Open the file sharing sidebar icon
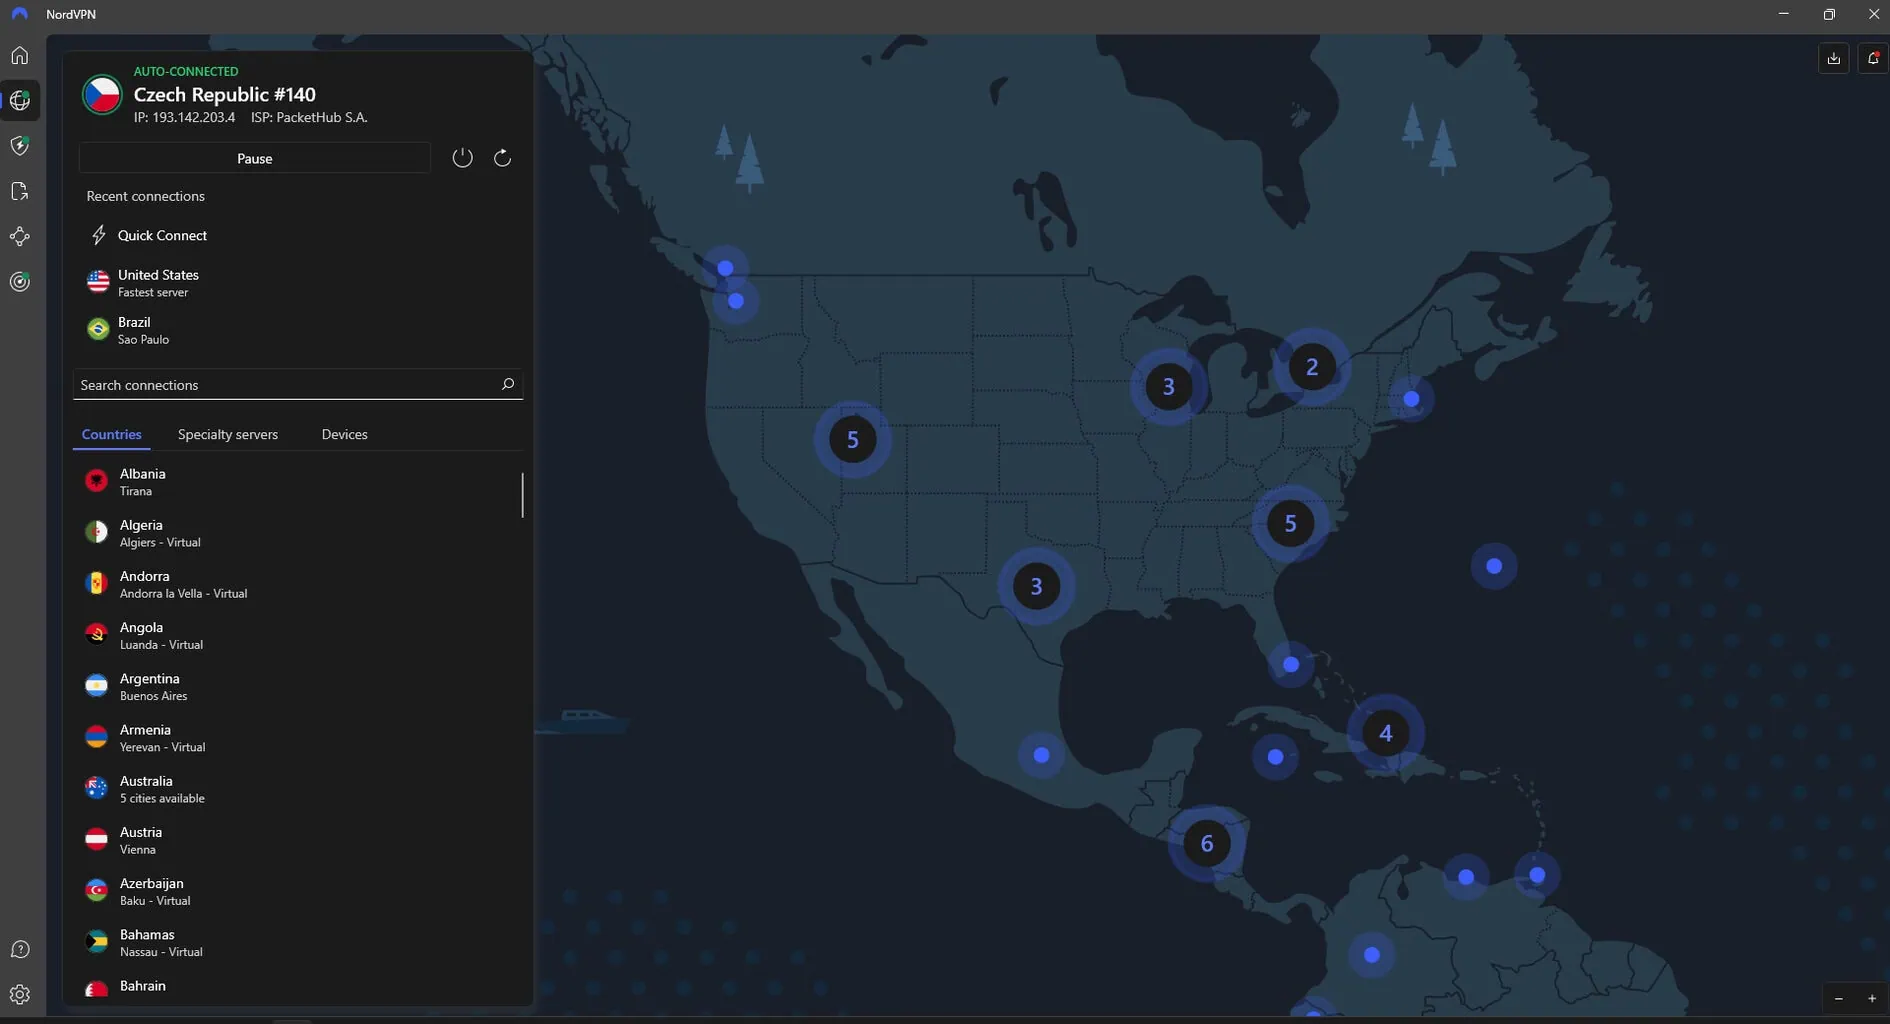 [x=20, y=191]
